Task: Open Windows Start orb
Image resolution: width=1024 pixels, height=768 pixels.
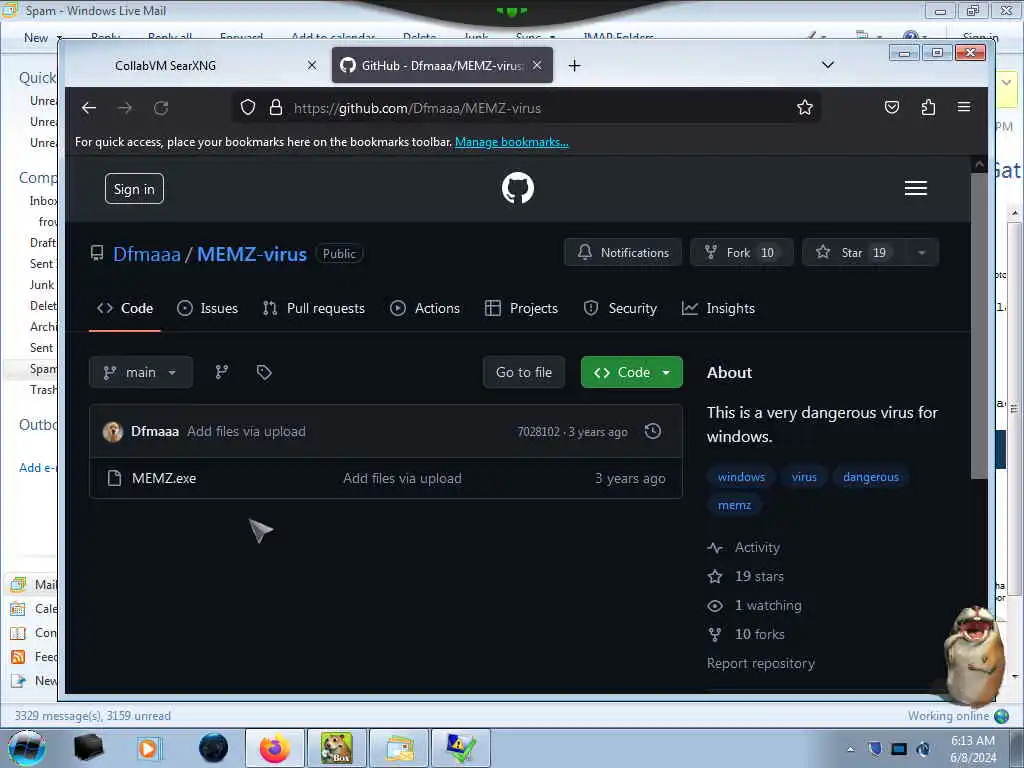Action: [x=27, y=748]
